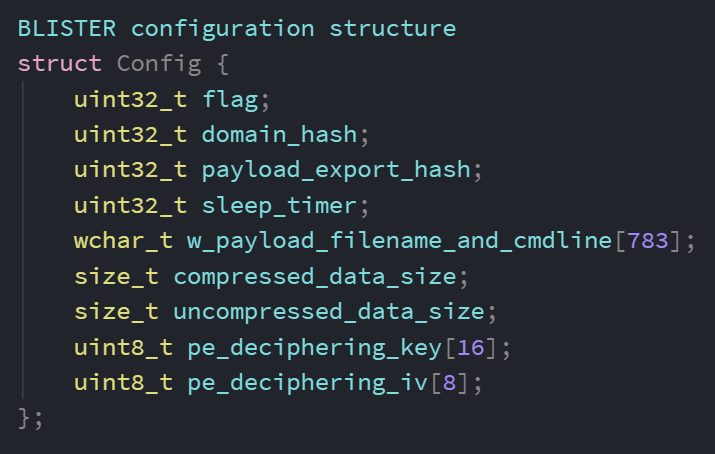Click the closing brace and semicolon
Image resolution: width=715 pixels, height=454 pixels.
30,416
